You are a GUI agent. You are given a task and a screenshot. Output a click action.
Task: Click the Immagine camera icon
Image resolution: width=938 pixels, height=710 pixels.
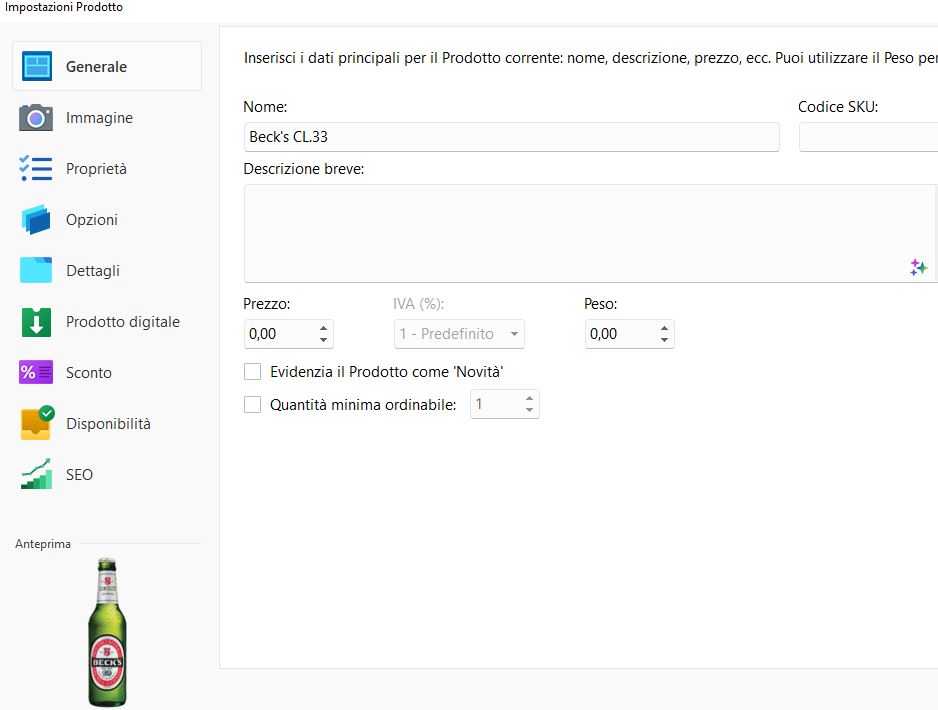(x=36, y=118)
